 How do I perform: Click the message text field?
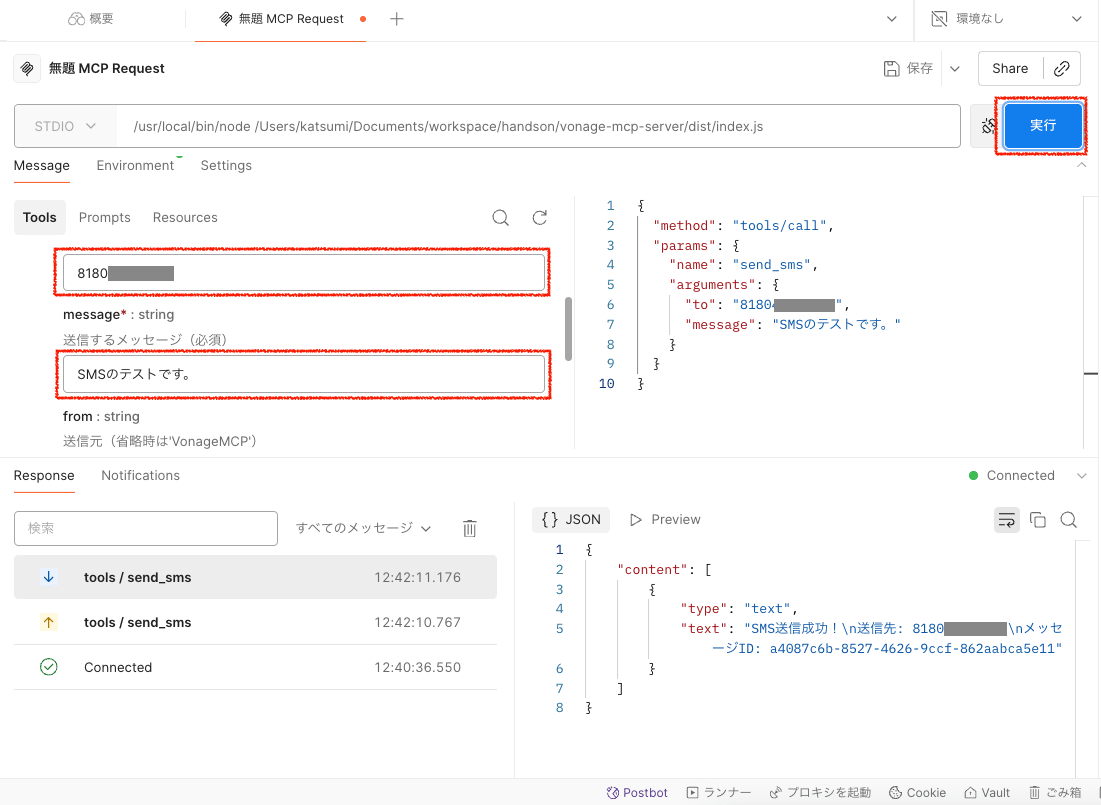303,374
